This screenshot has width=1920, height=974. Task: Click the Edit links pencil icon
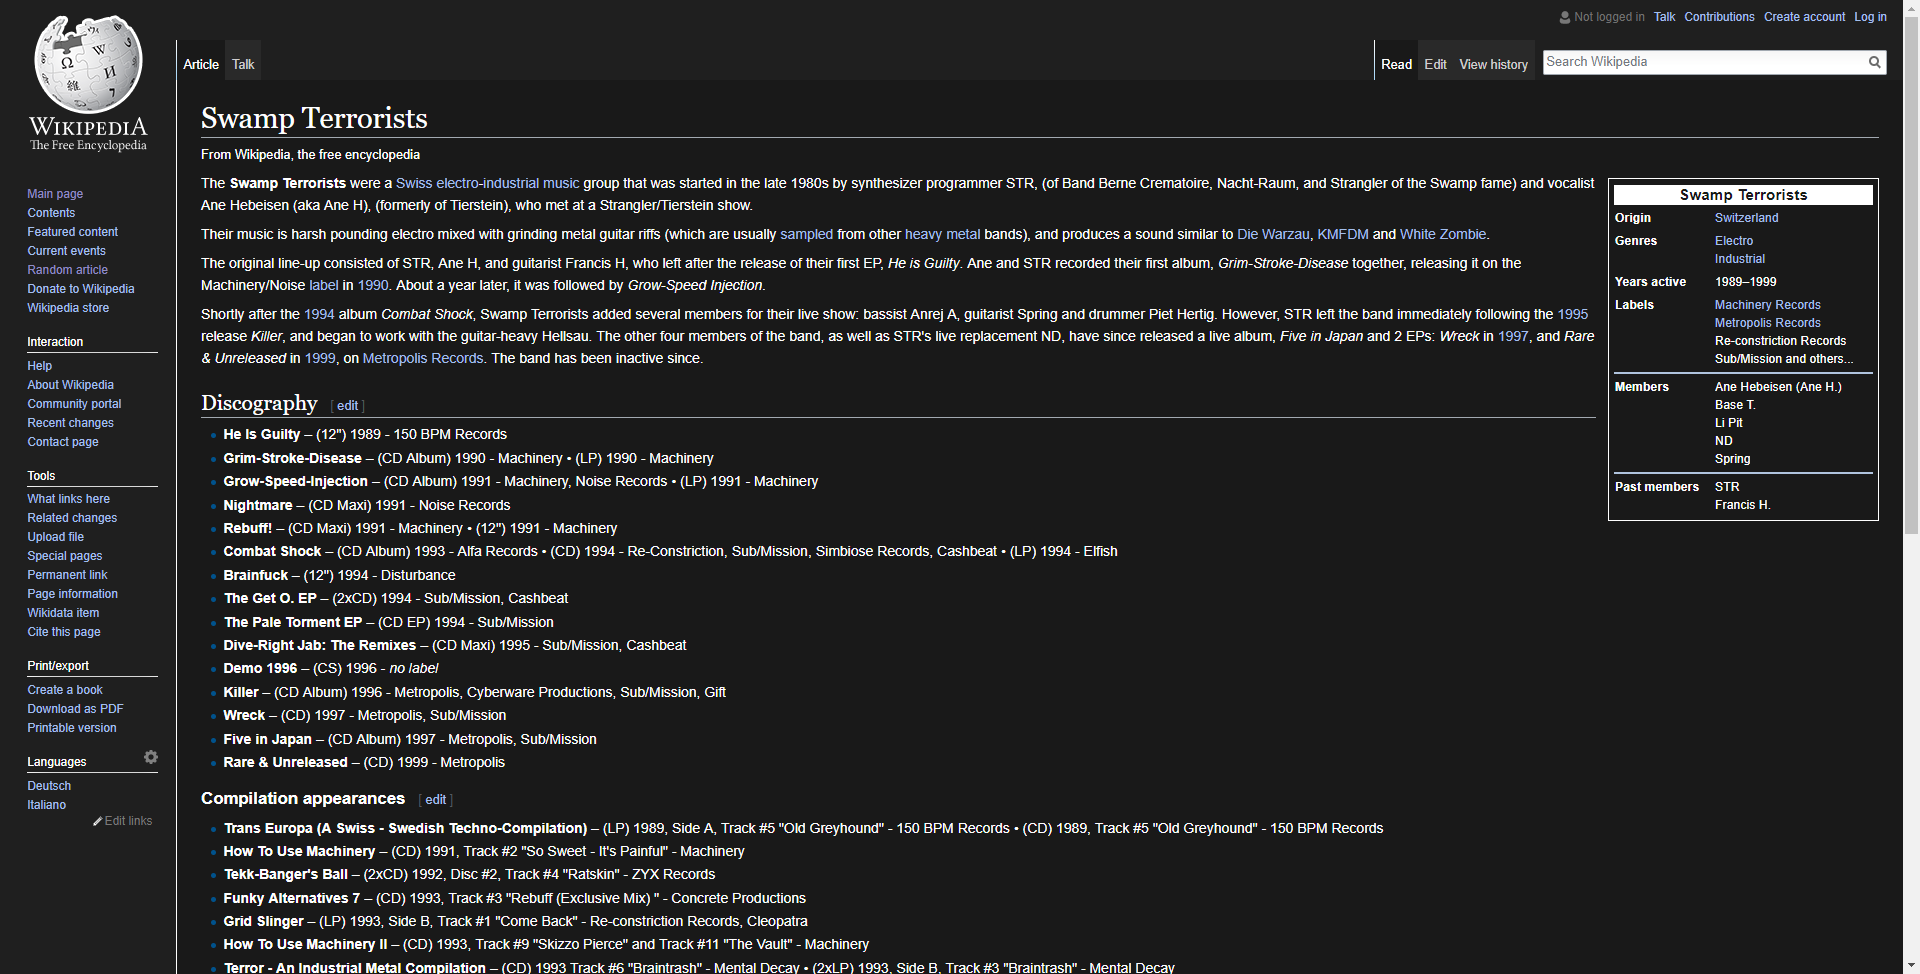click(x=98, y=821)
